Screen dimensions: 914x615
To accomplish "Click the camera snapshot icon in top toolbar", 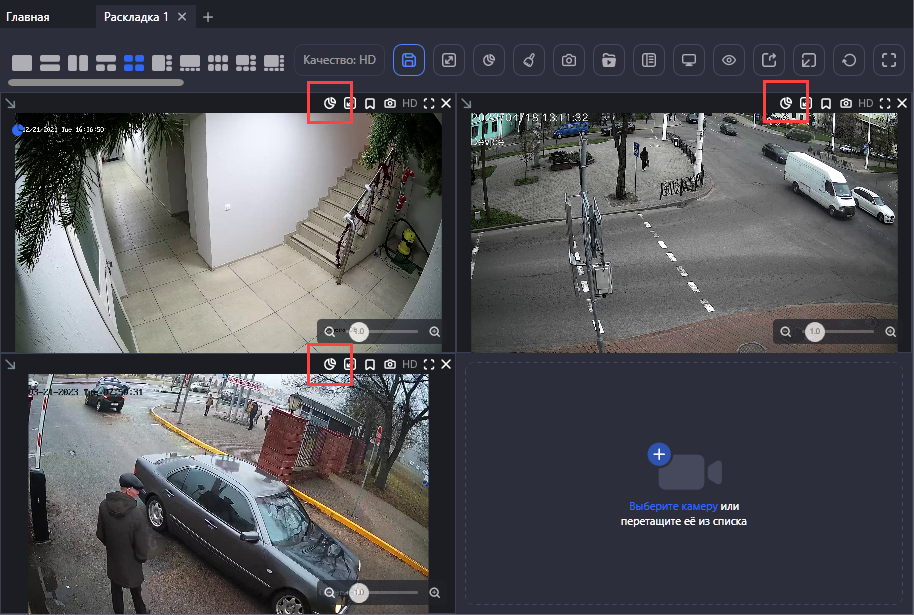I will coord(568,60).
